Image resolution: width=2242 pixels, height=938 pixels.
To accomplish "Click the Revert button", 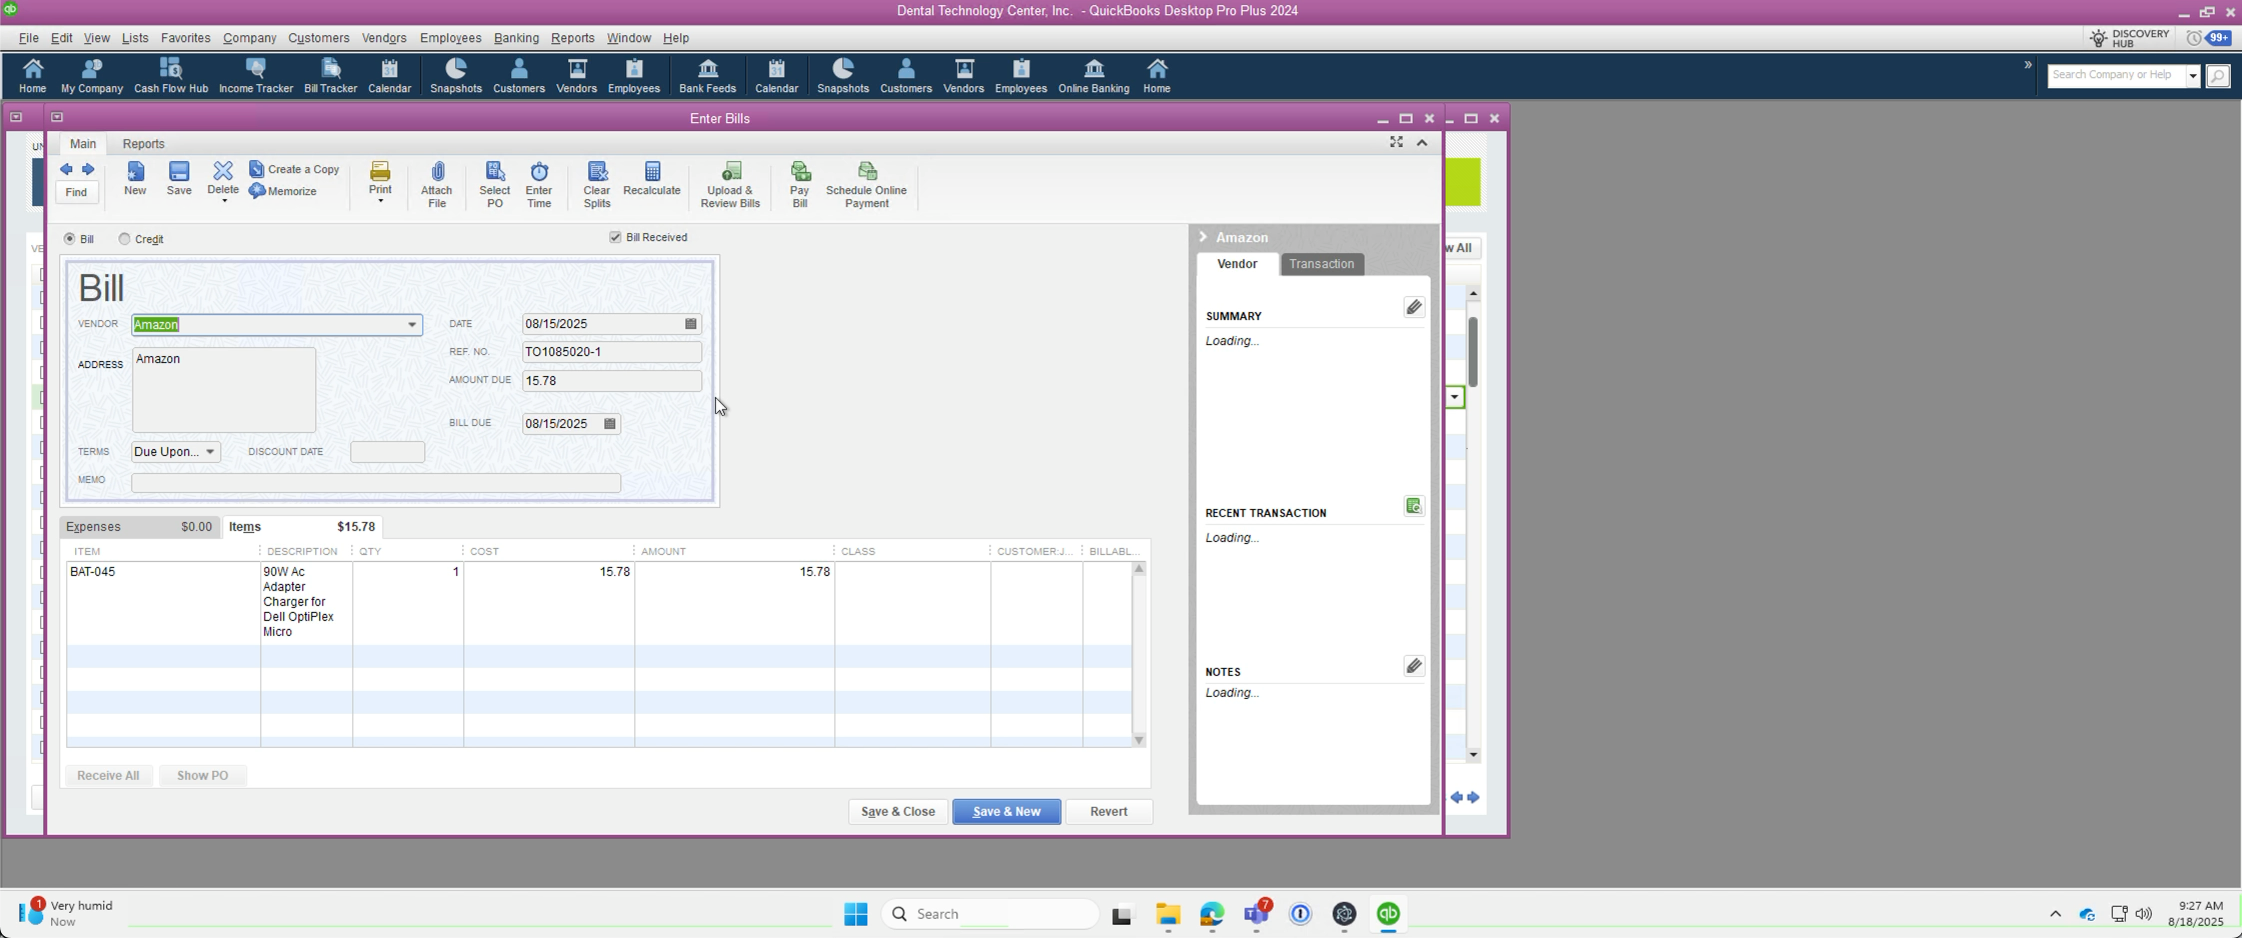I will (x=1108, y=811).
